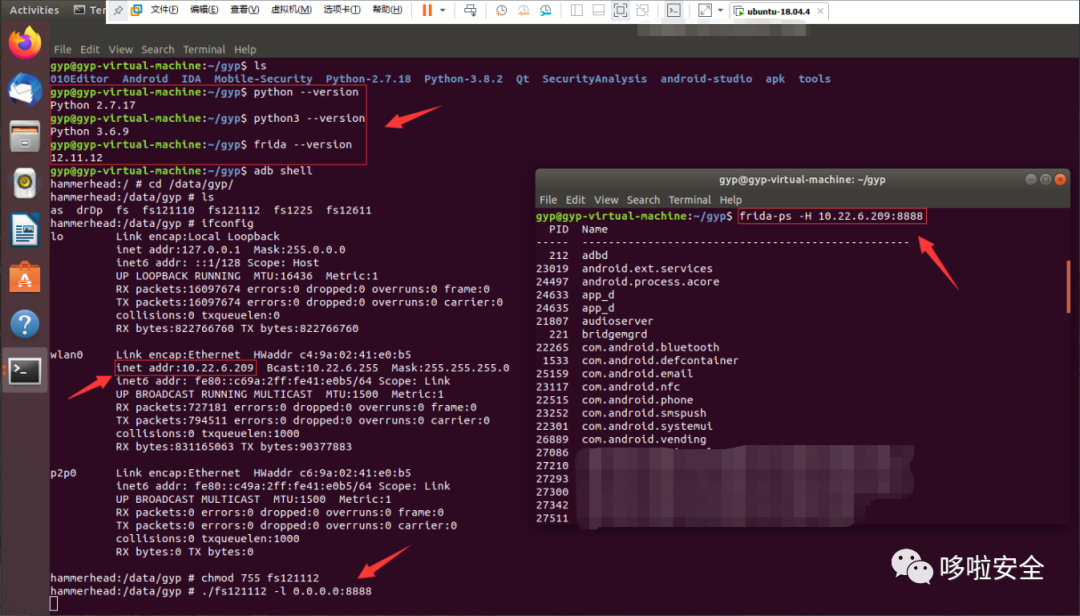Toggle the VMware thumbnail bar
Viewport: 1080px width, 616px height.
[x=599, y=10]
